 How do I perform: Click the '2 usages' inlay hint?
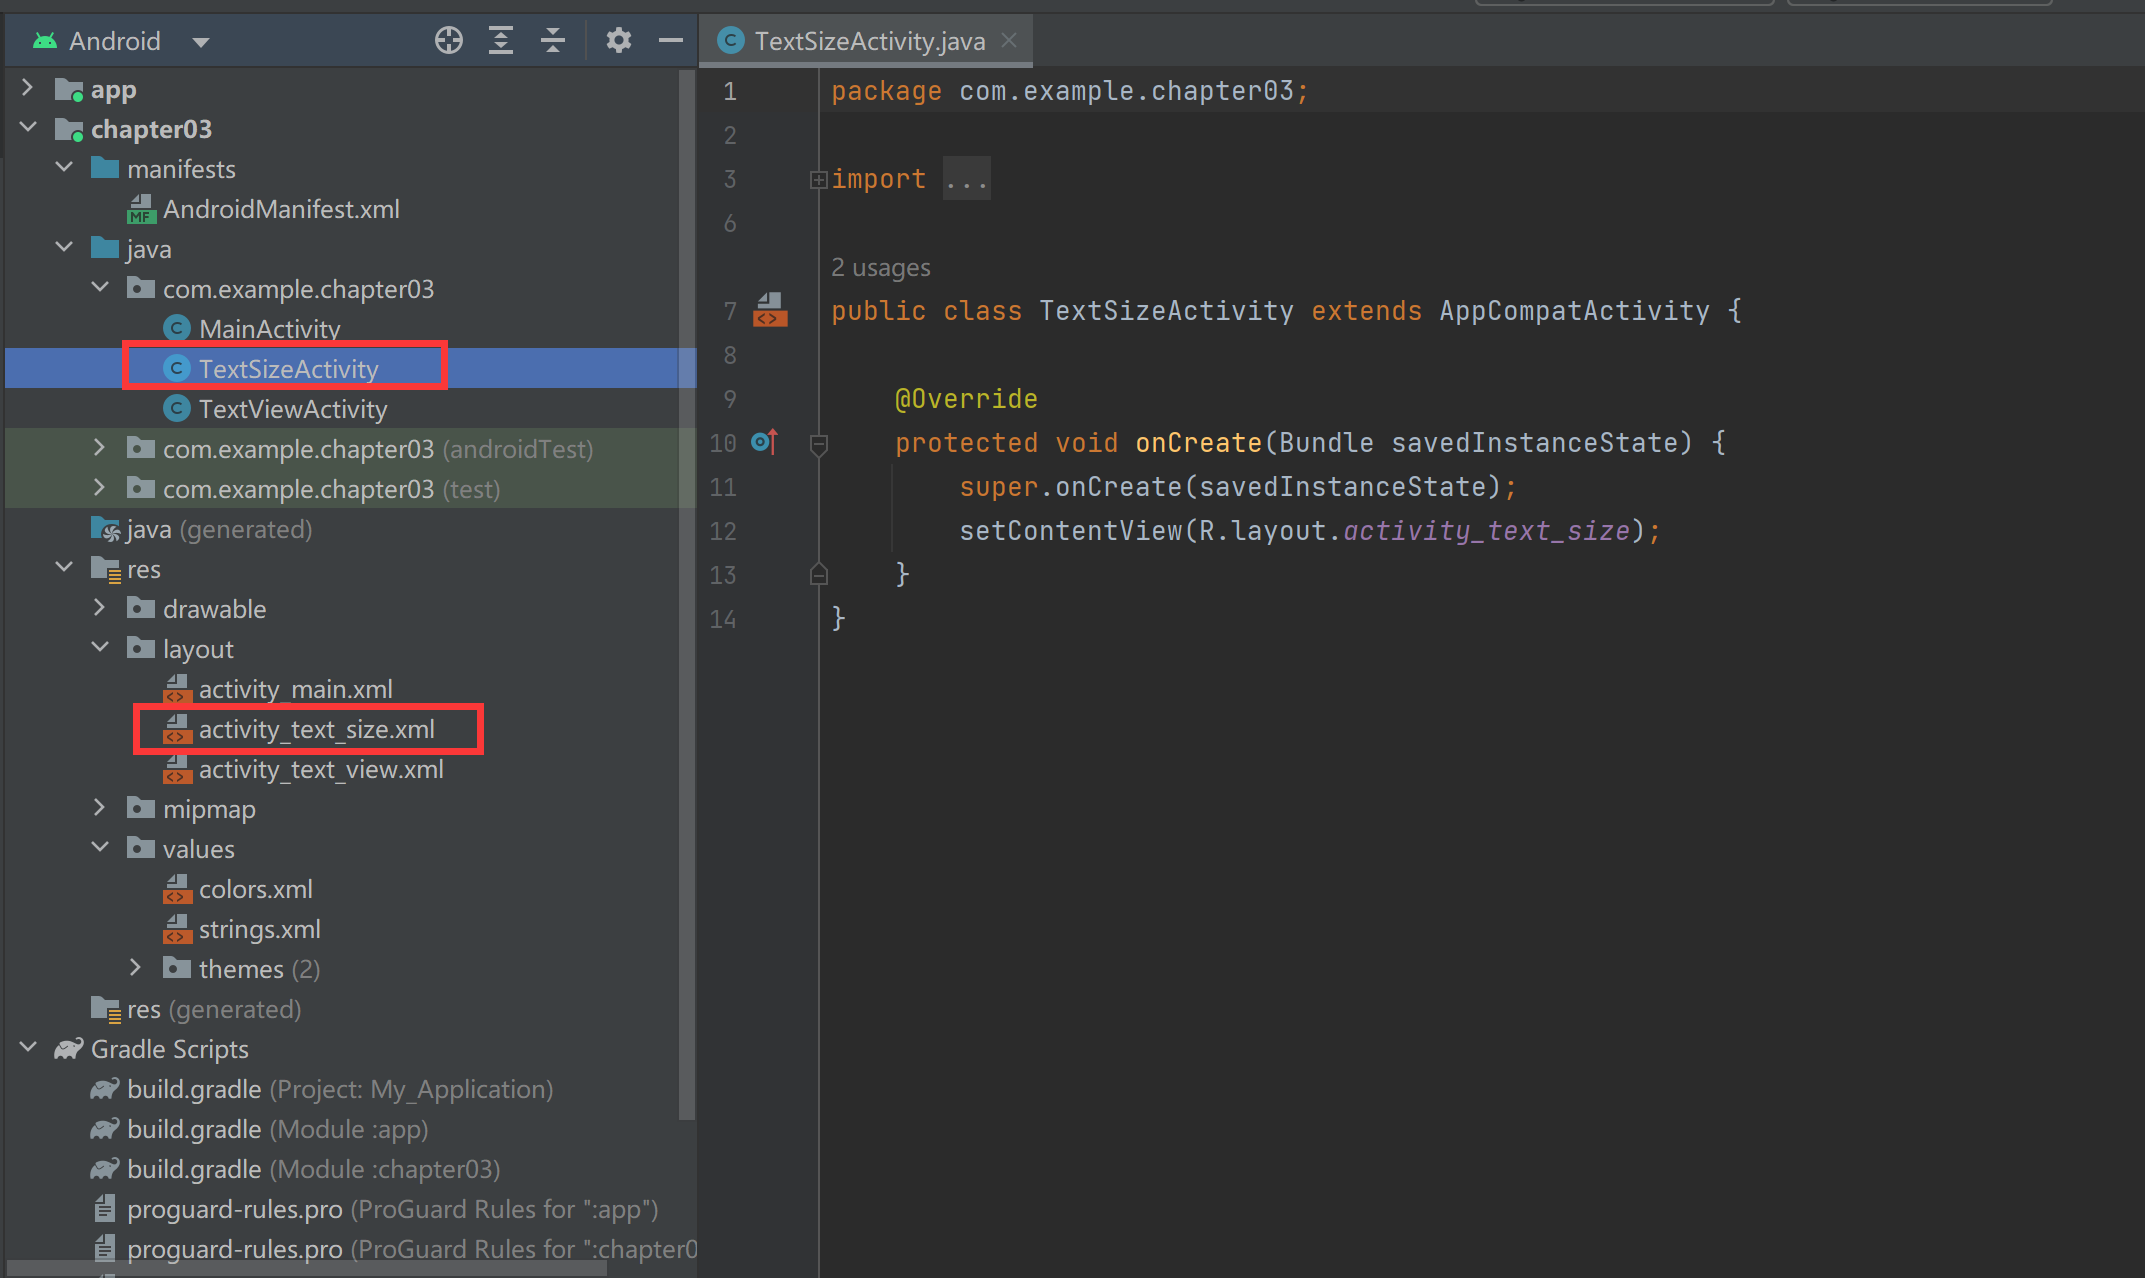click(880, 267)
